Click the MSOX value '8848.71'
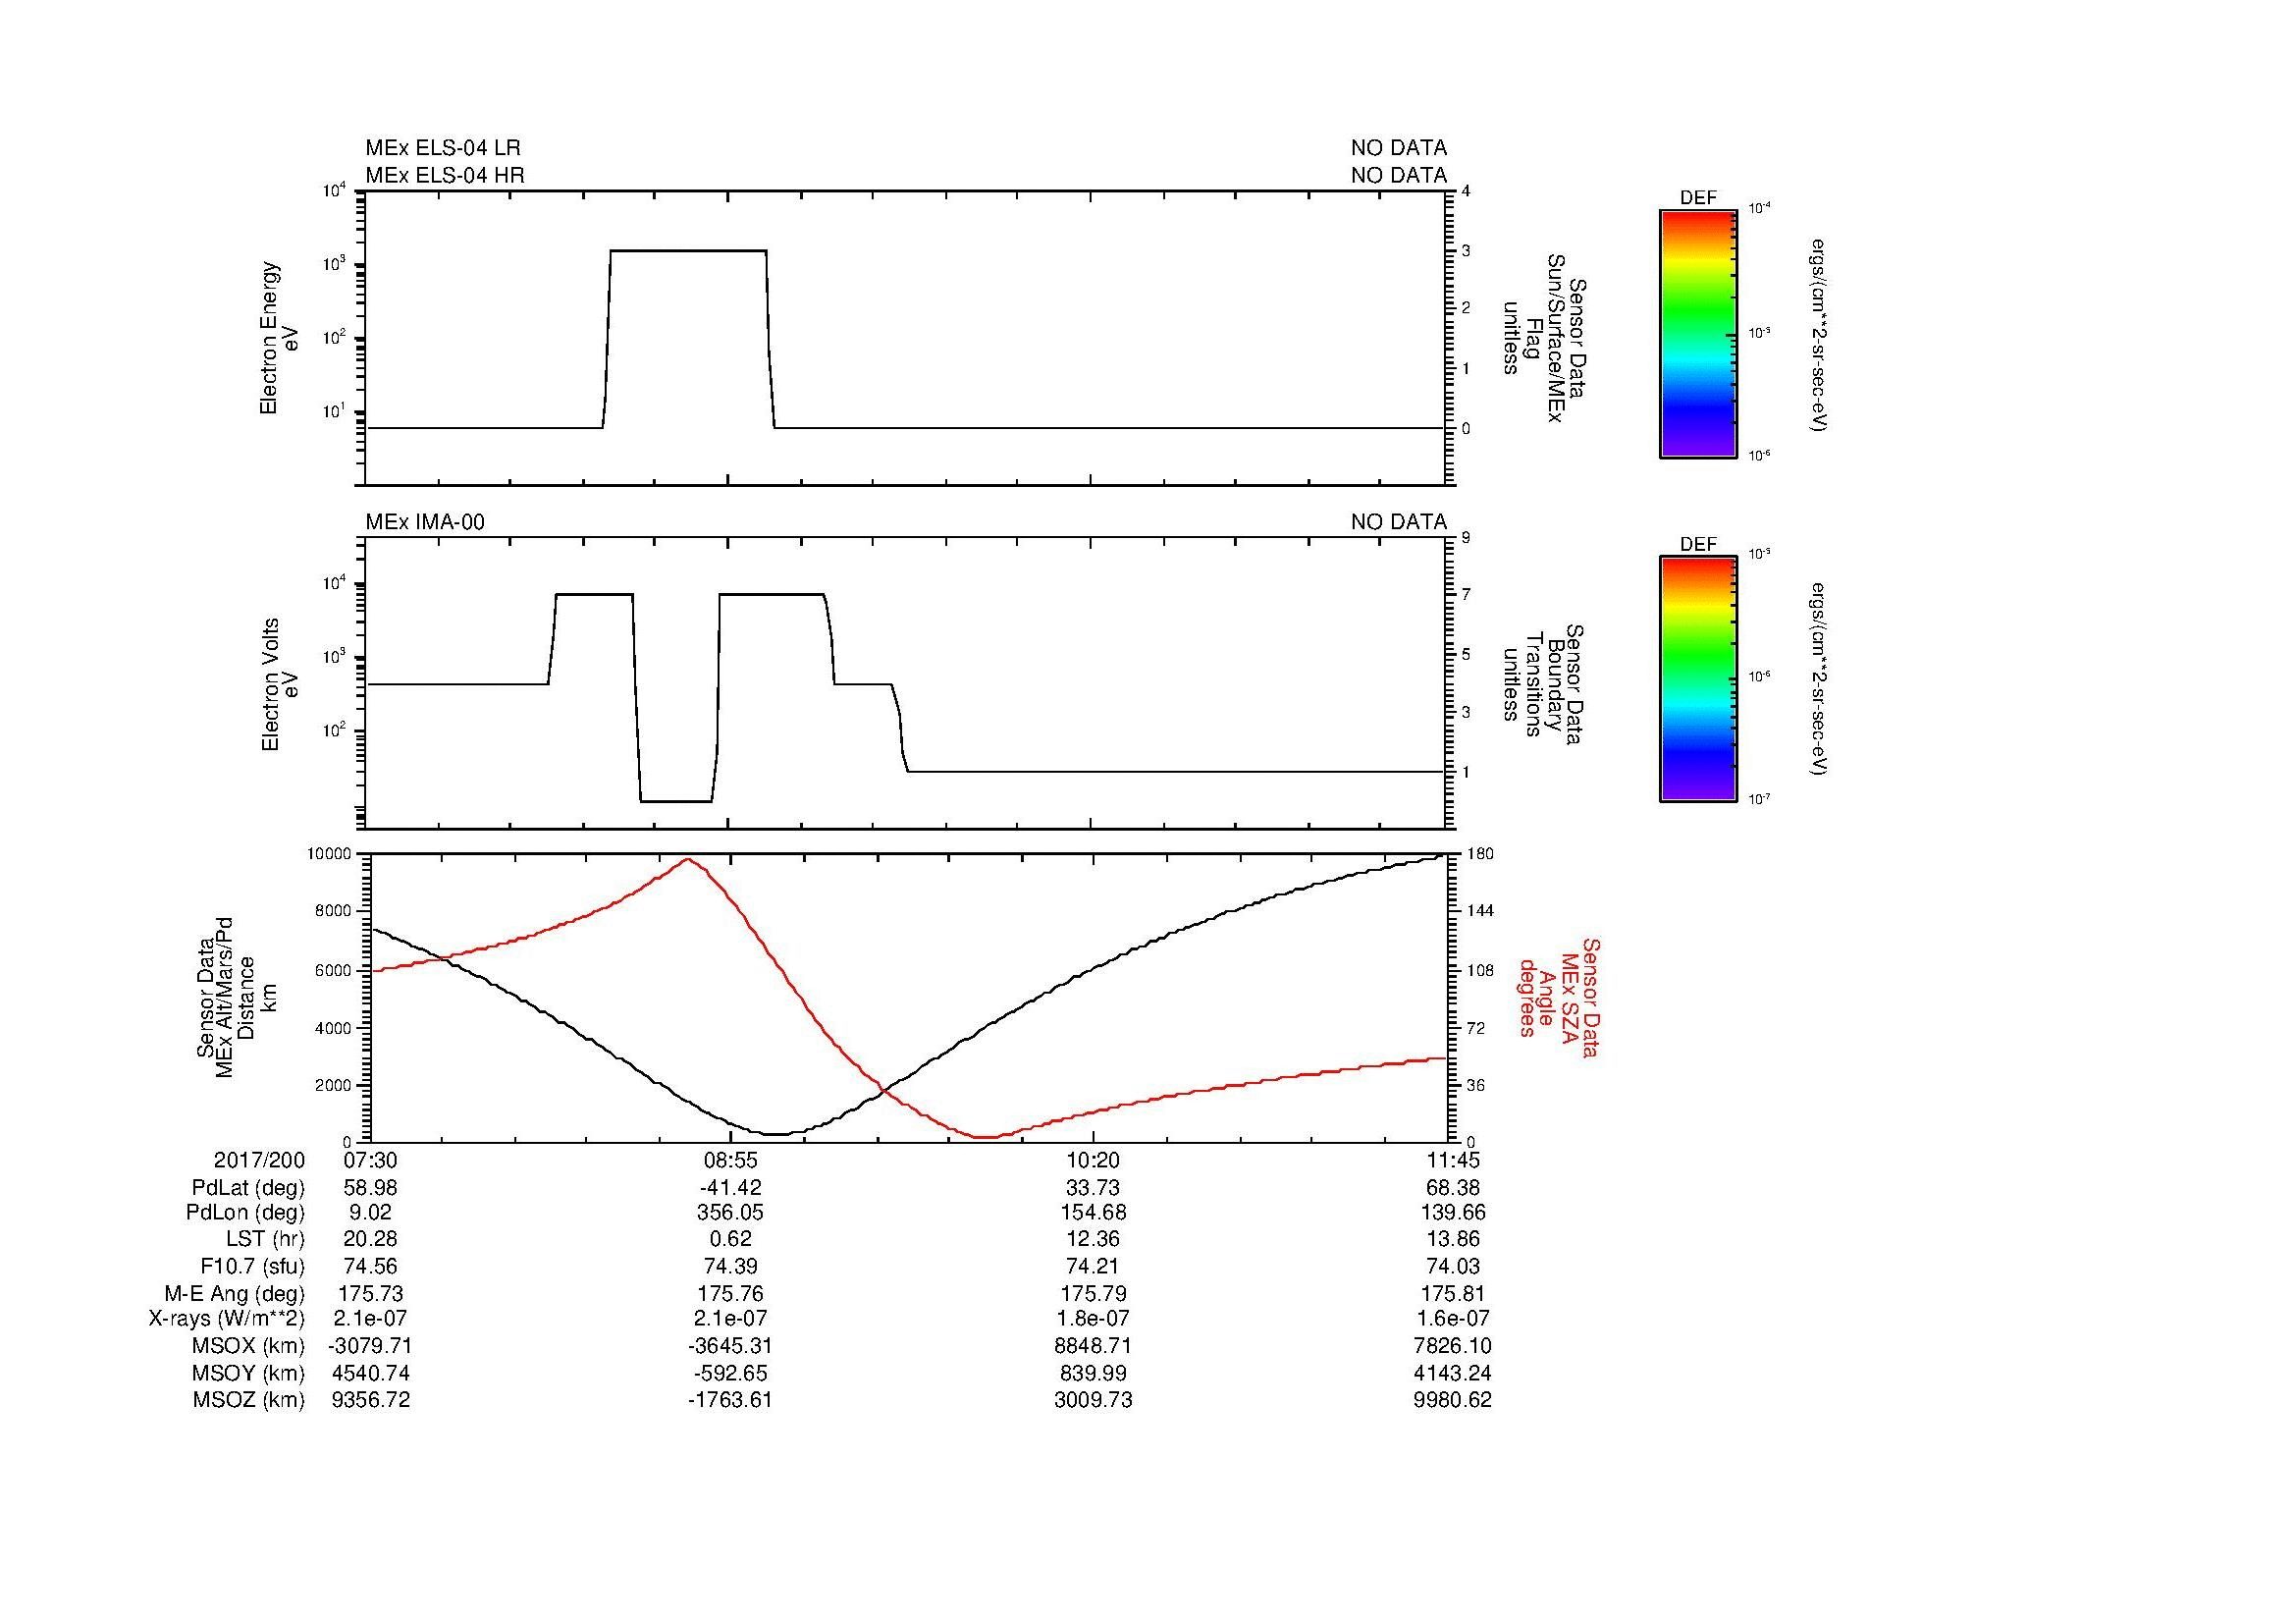 point(1093,1346)
